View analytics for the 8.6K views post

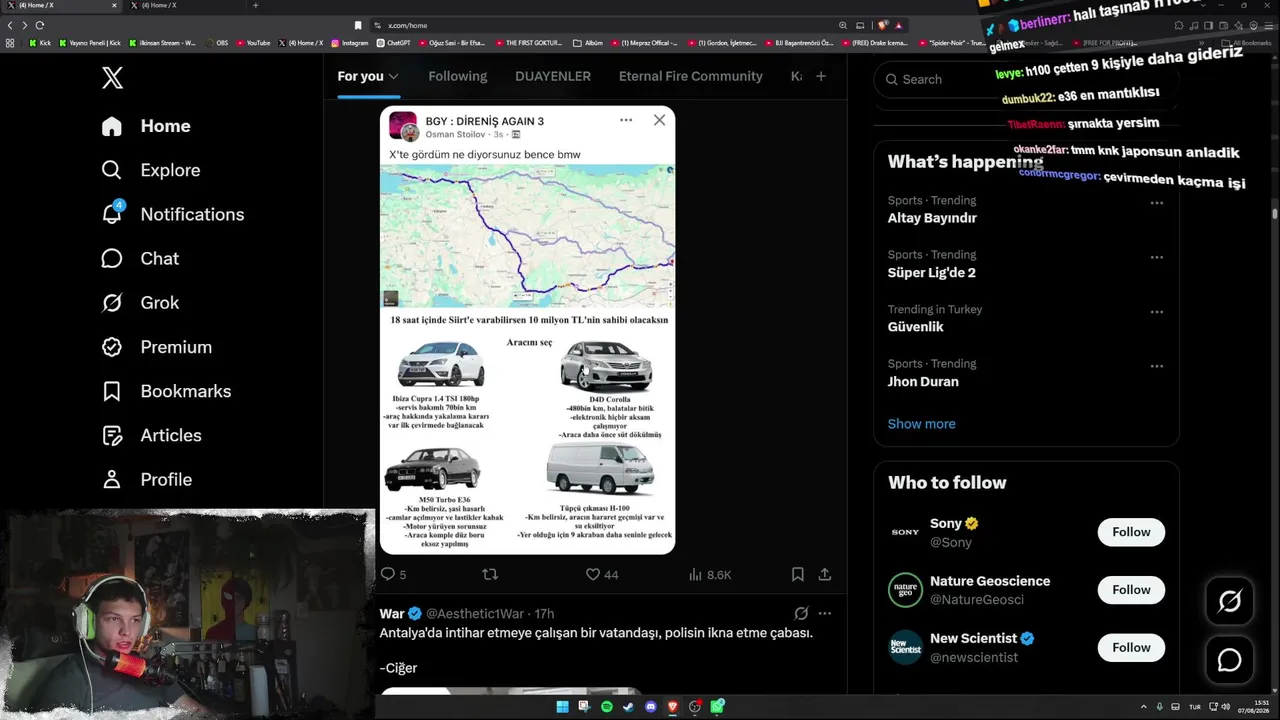pyautogui.click(x=710, y=574)
